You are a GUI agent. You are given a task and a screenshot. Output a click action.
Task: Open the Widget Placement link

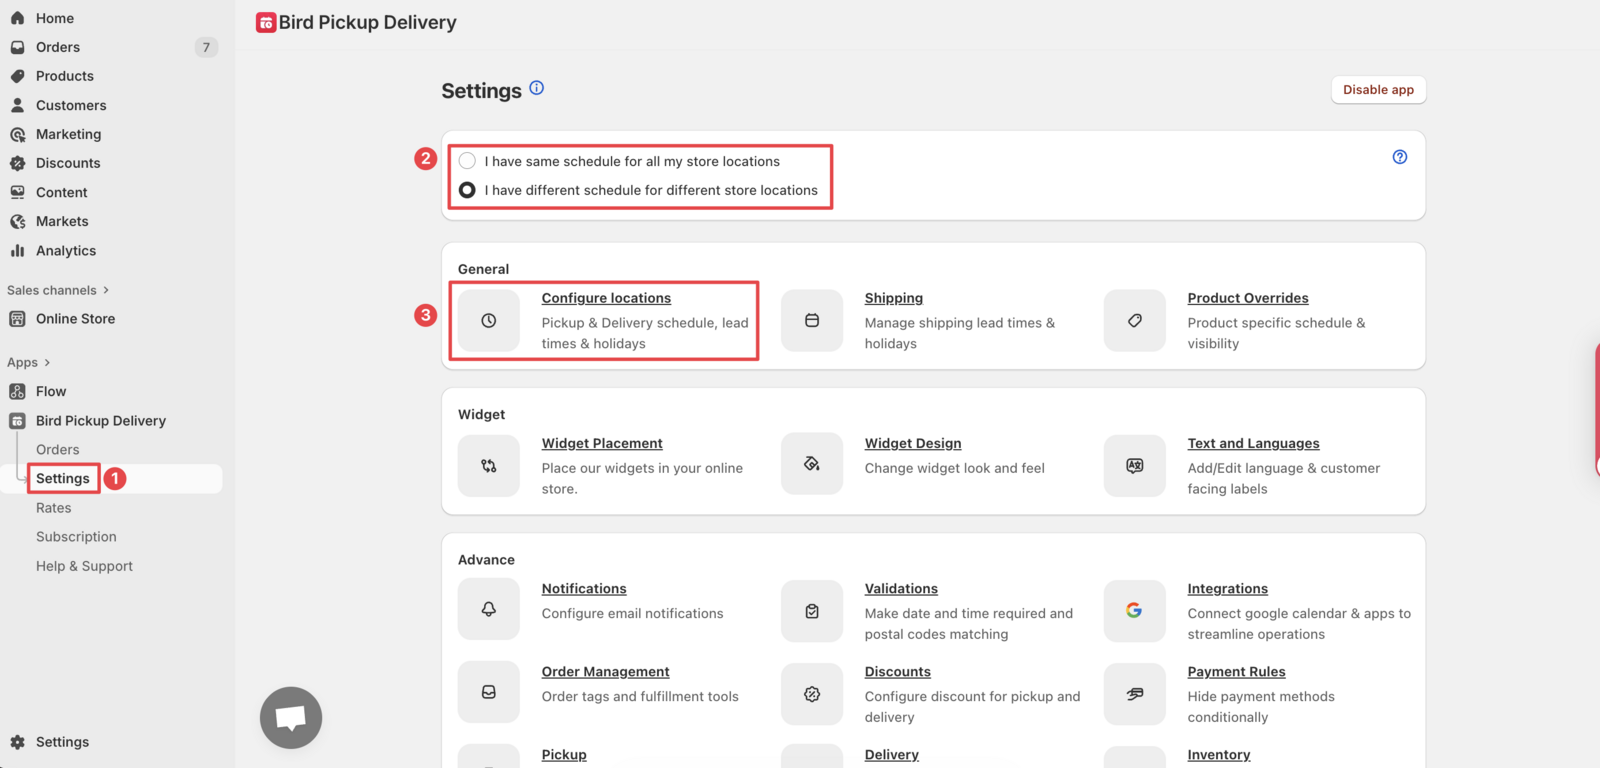pyautogui.click(x=602, y=443)
